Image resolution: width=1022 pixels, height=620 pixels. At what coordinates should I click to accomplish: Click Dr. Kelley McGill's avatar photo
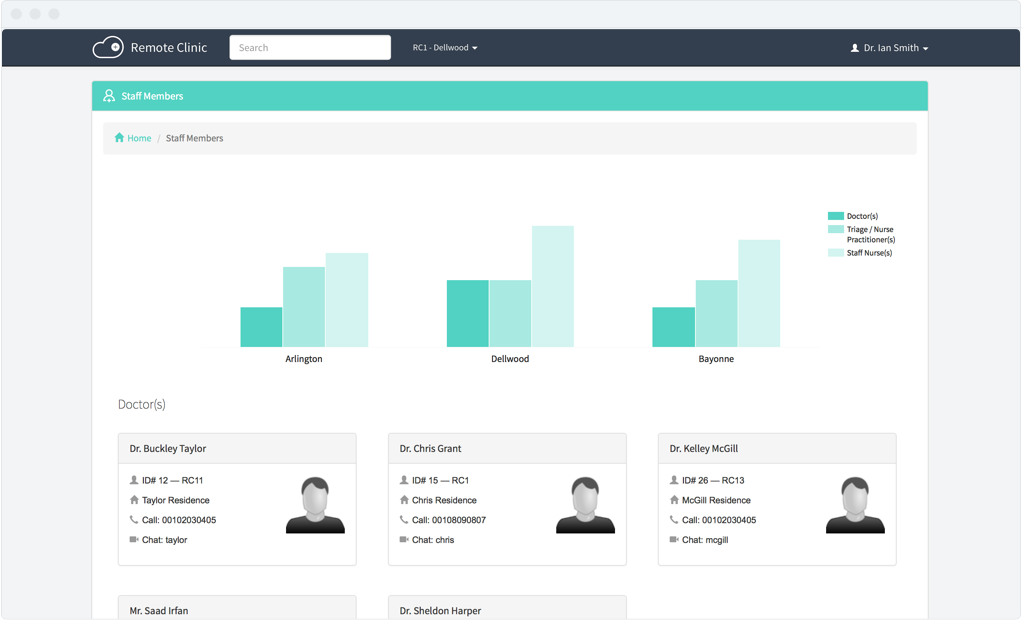coord(855,505)
